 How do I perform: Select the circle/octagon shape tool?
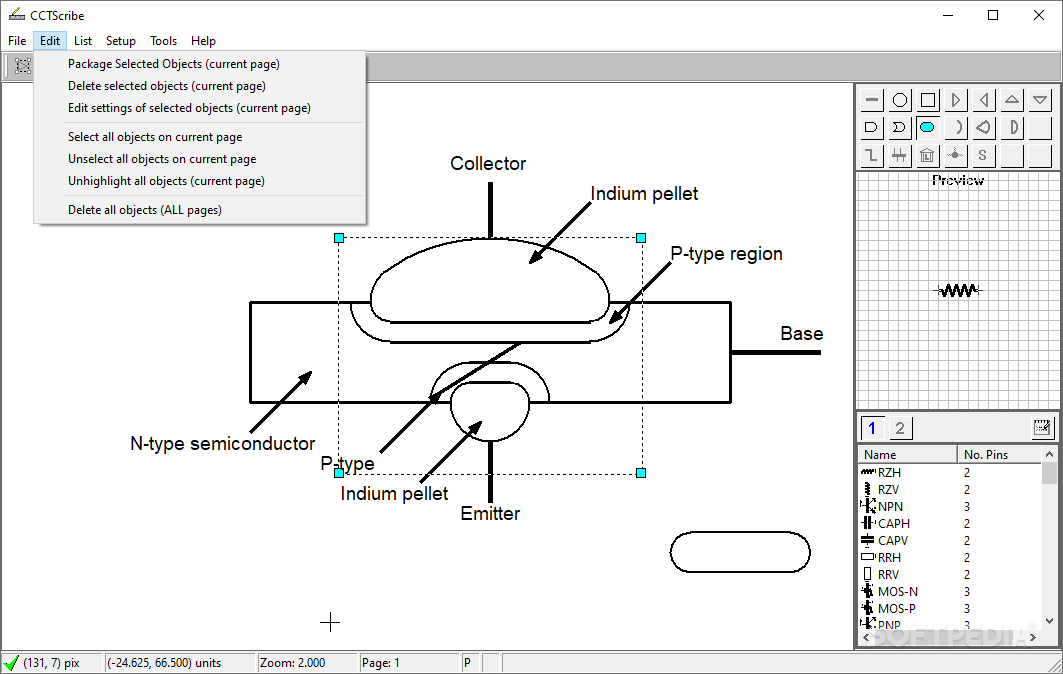click(900, 100)
